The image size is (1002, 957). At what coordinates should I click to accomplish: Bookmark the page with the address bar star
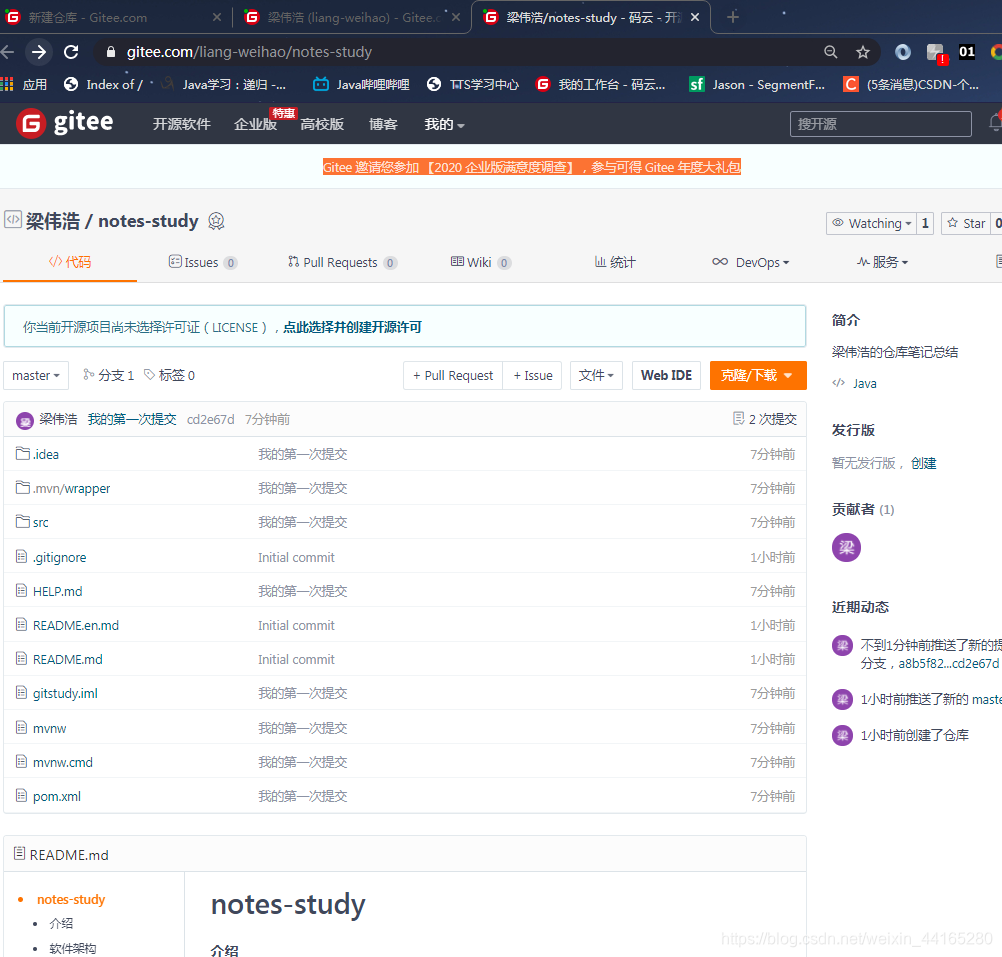860,51
